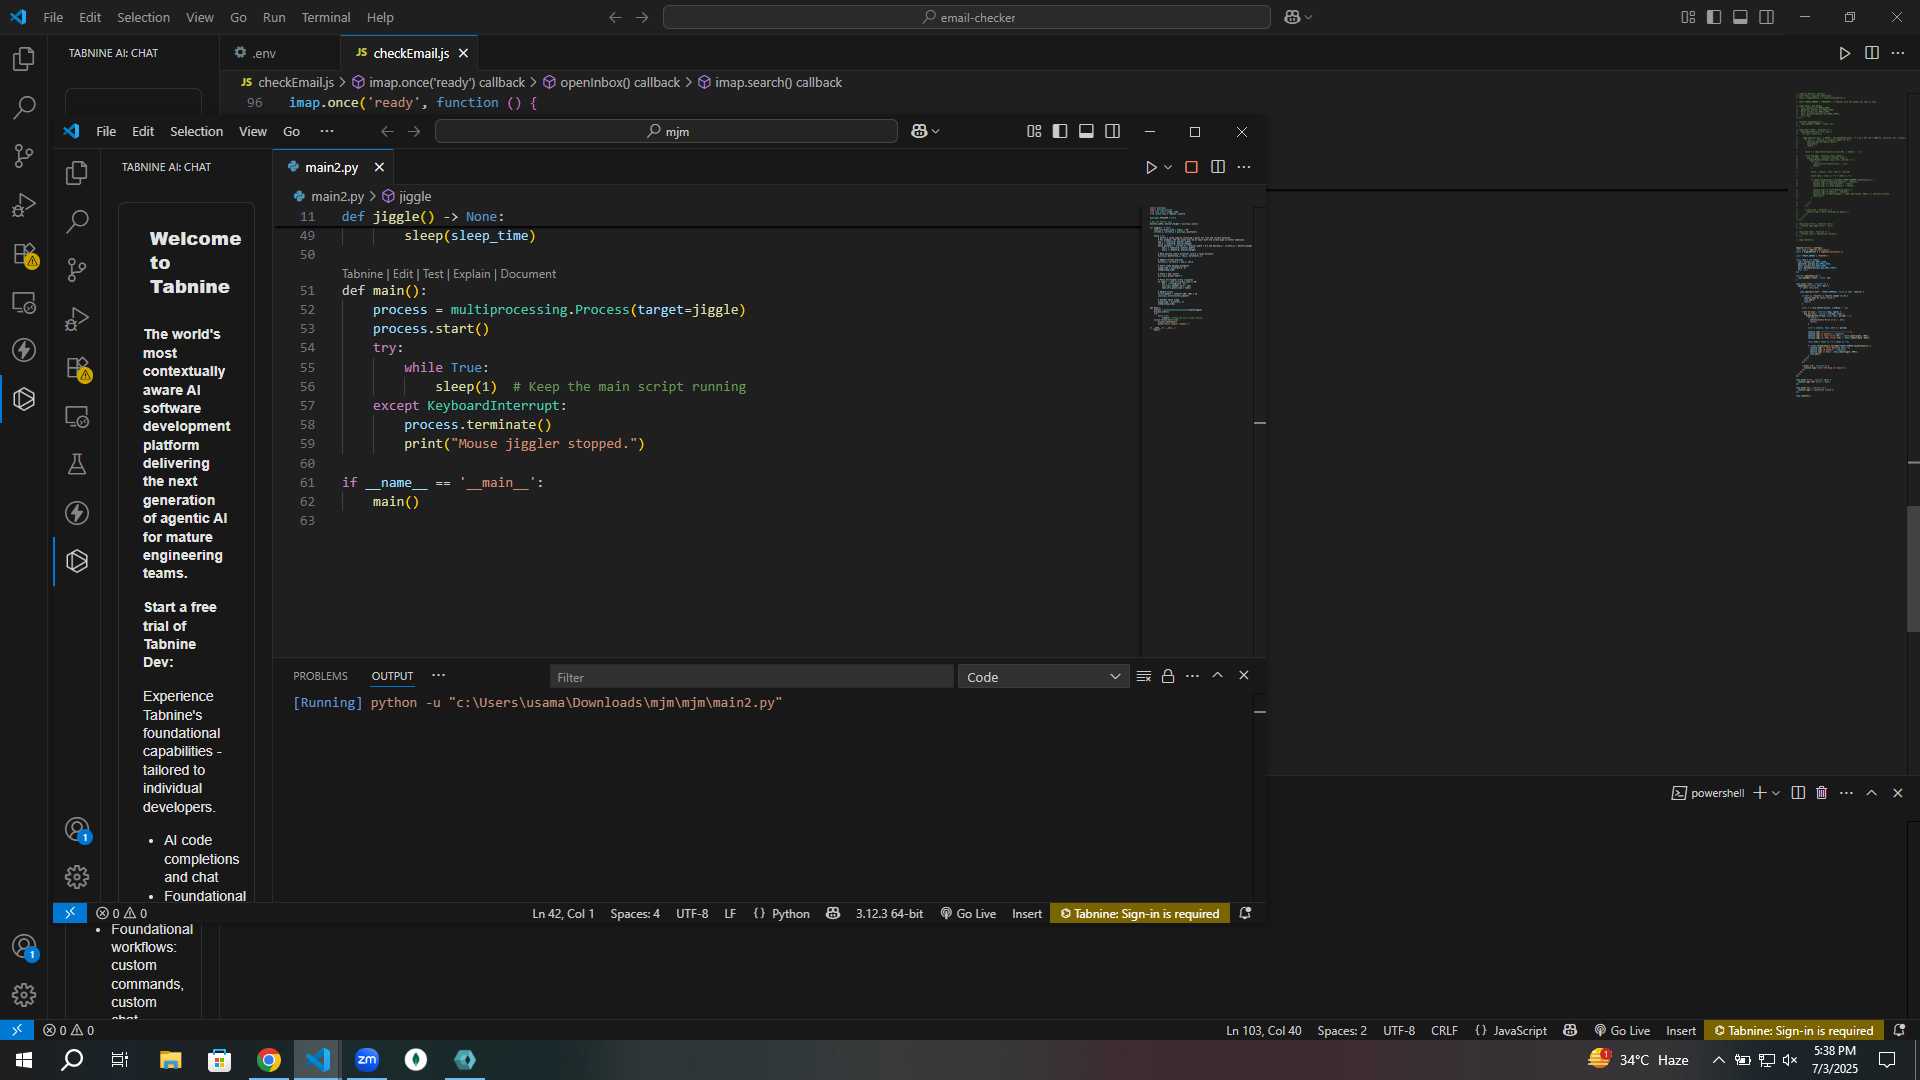Toggle primary side bar in mjm window
Viewport: 1920px width, 1080px height.
tap(1060, 131)
